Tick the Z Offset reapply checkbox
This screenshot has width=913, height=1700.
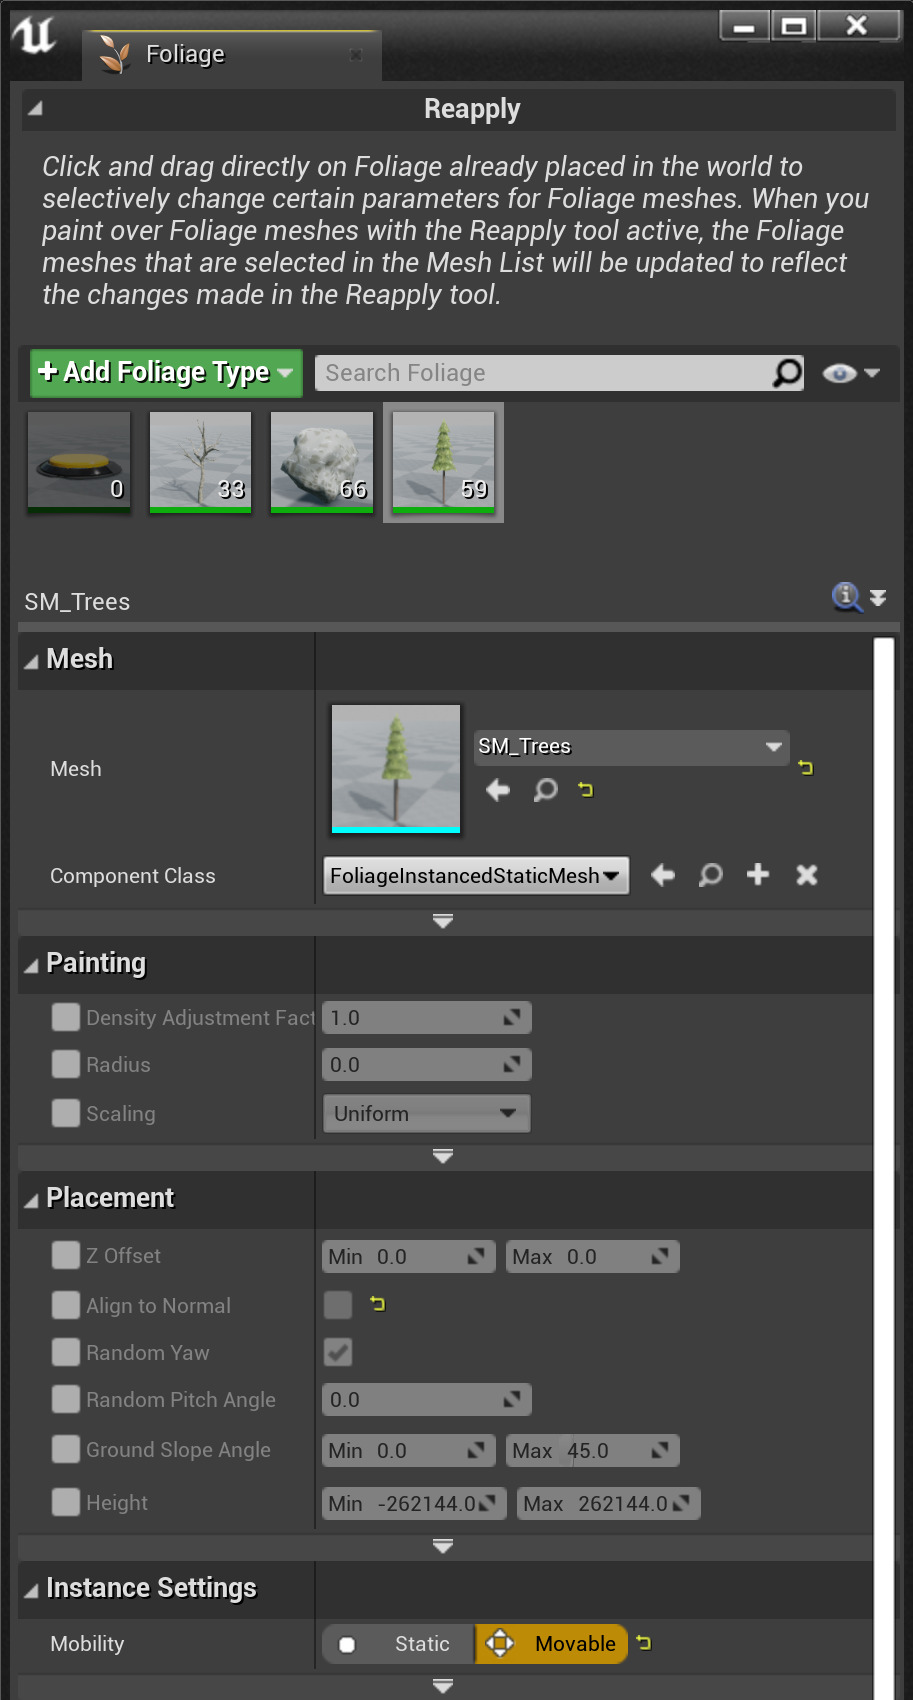coord(66,1255)
